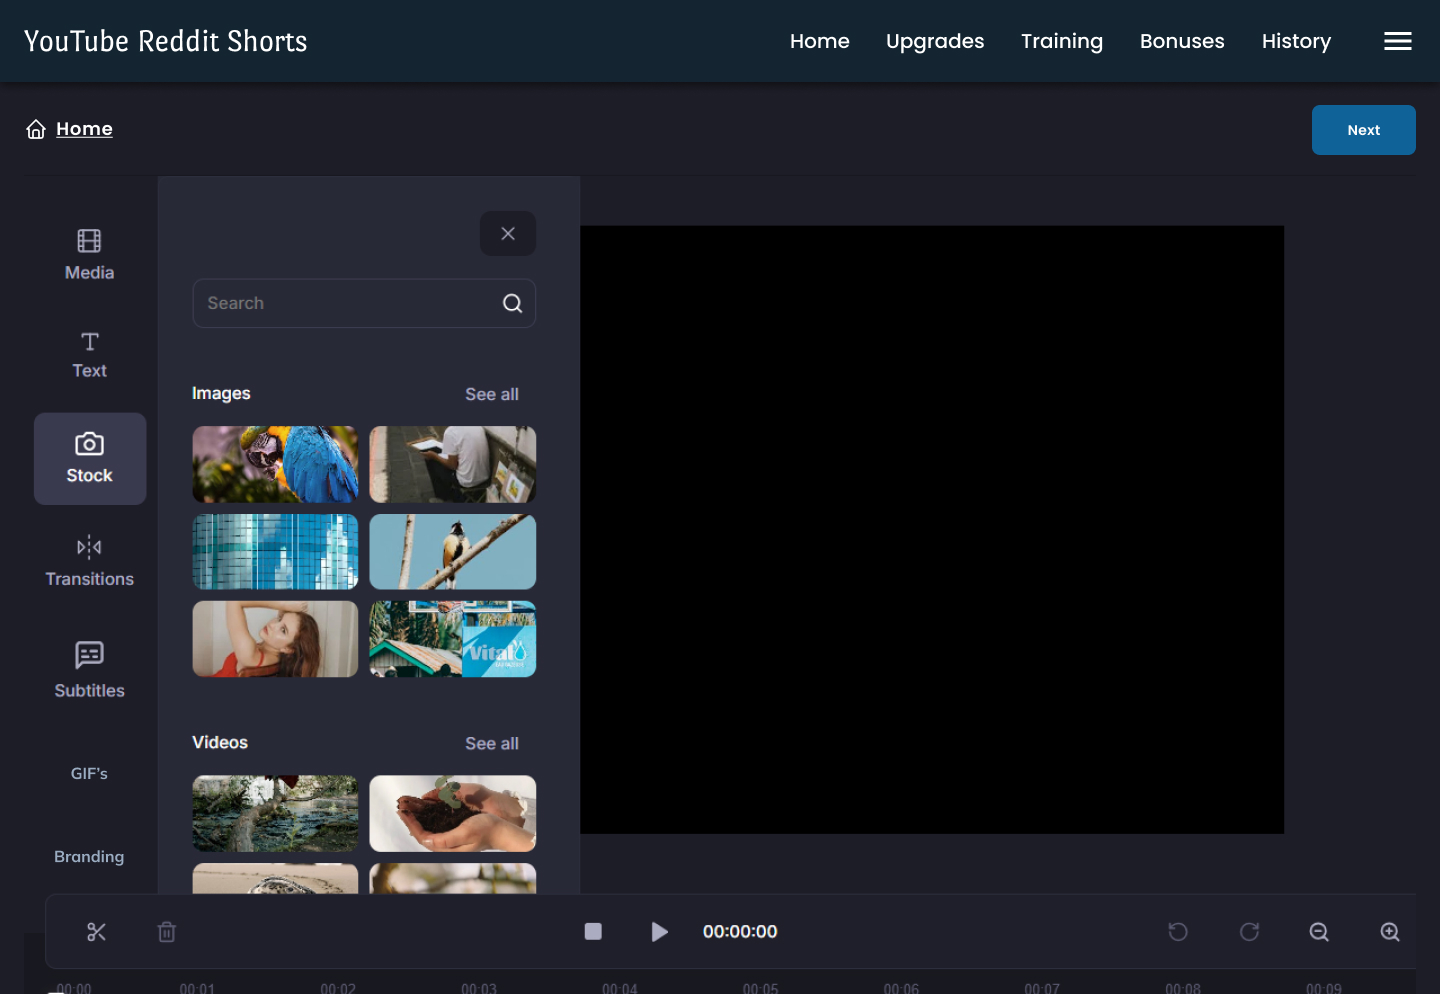Viewport: 1440px width, 994px height.
Task: Click the trash delete icon
Action: [167, 932]
